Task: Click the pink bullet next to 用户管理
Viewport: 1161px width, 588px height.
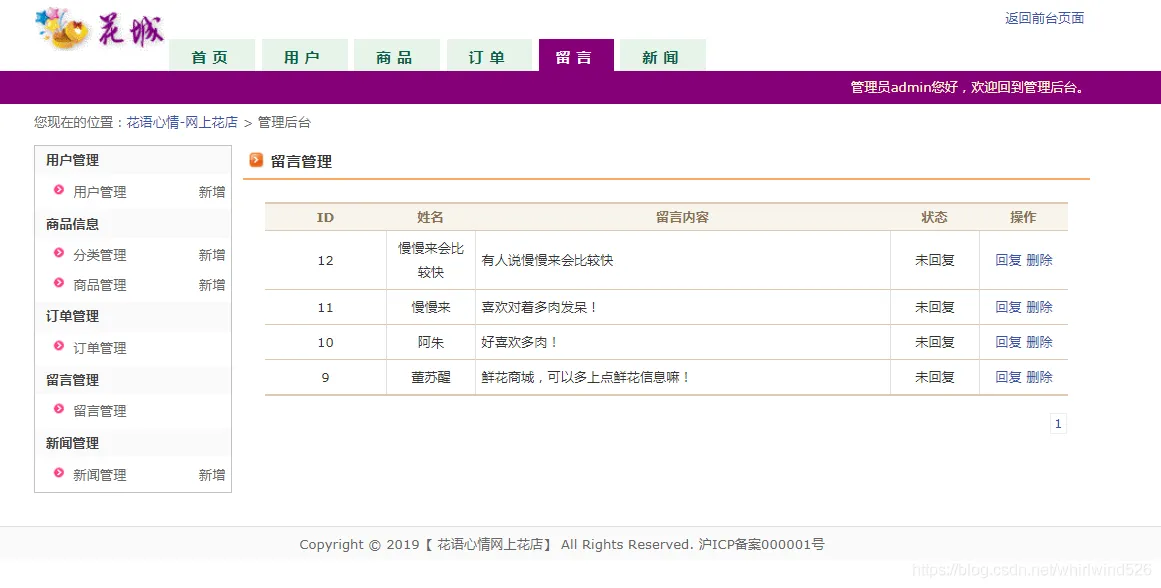Action: [59, 190]
